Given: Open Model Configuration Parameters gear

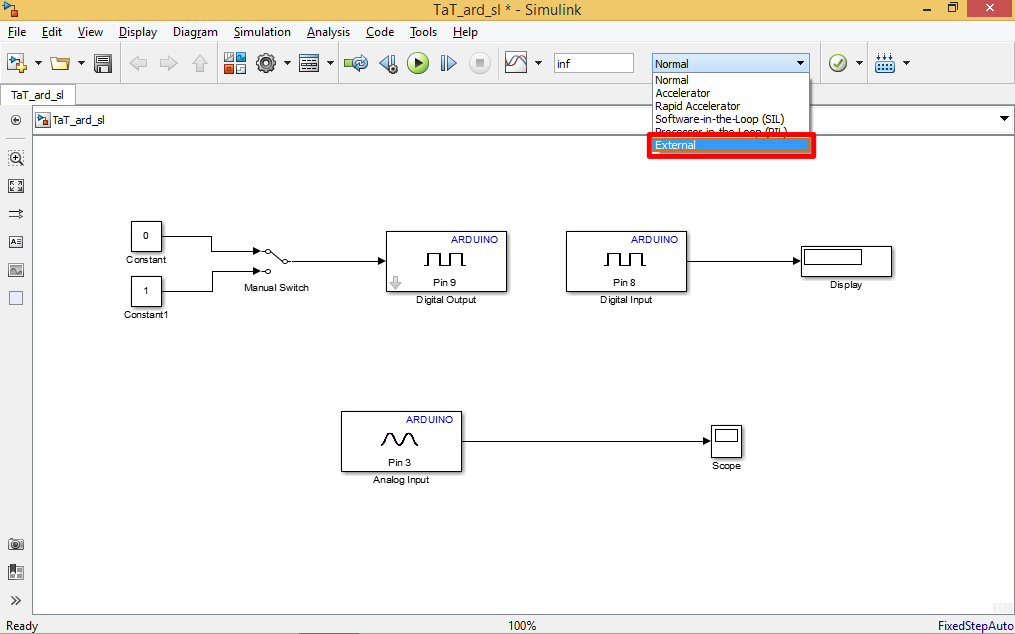Looking at the screenshot, I should tap(266, 63).
